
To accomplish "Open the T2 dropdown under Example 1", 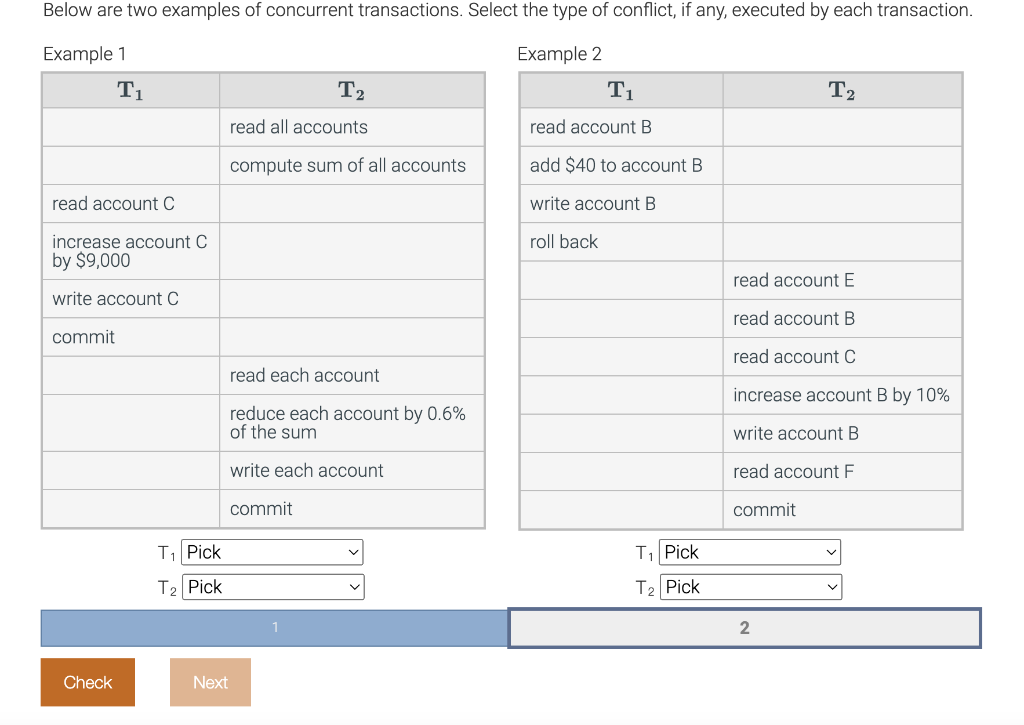I will pos(272,587).
